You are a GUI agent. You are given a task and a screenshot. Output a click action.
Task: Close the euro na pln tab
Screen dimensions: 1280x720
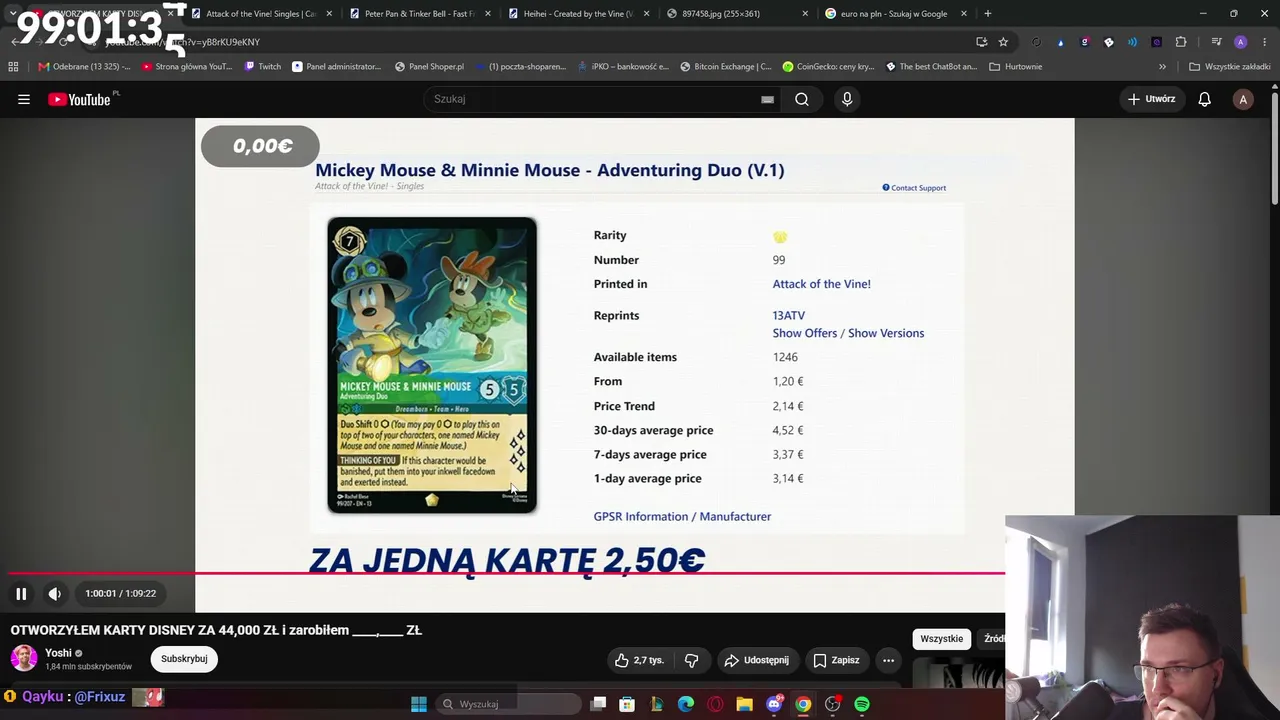964,14
